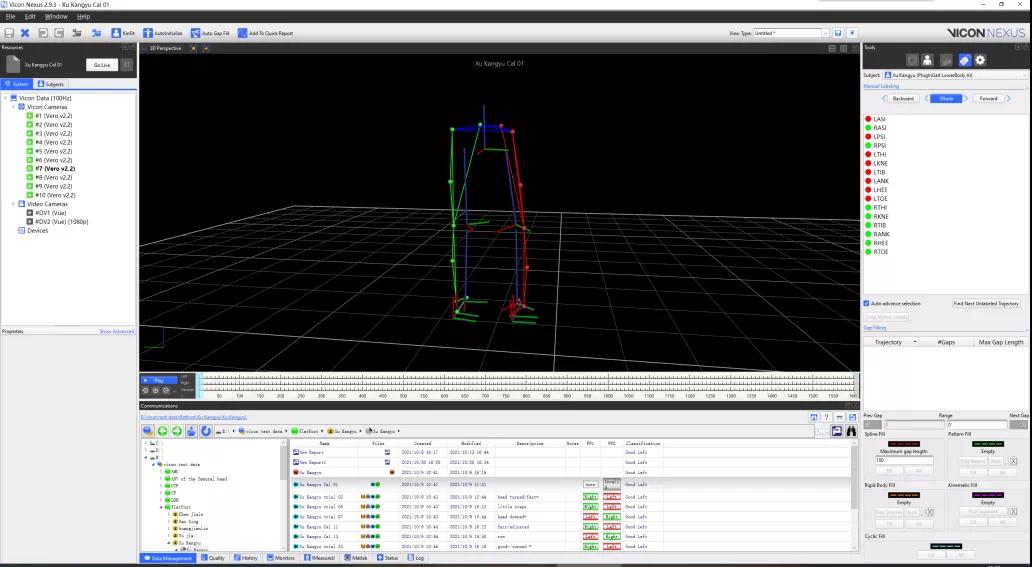Sort by the Trajectory column arrow
This screenshot has width=1032, height=567.
click(914, 342)
